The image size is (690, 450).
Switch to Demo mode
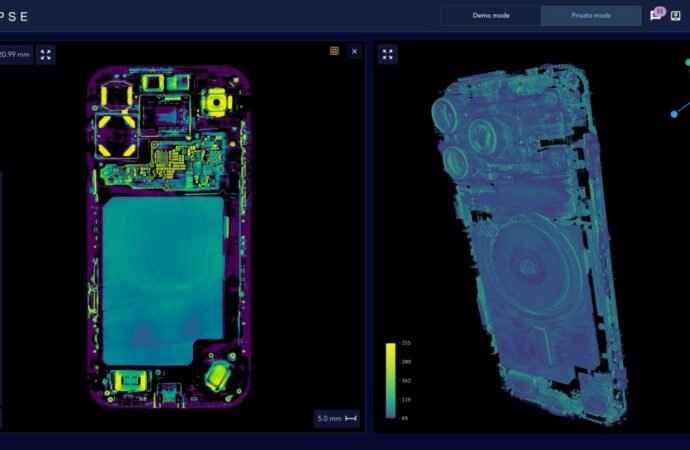point(491,15)
